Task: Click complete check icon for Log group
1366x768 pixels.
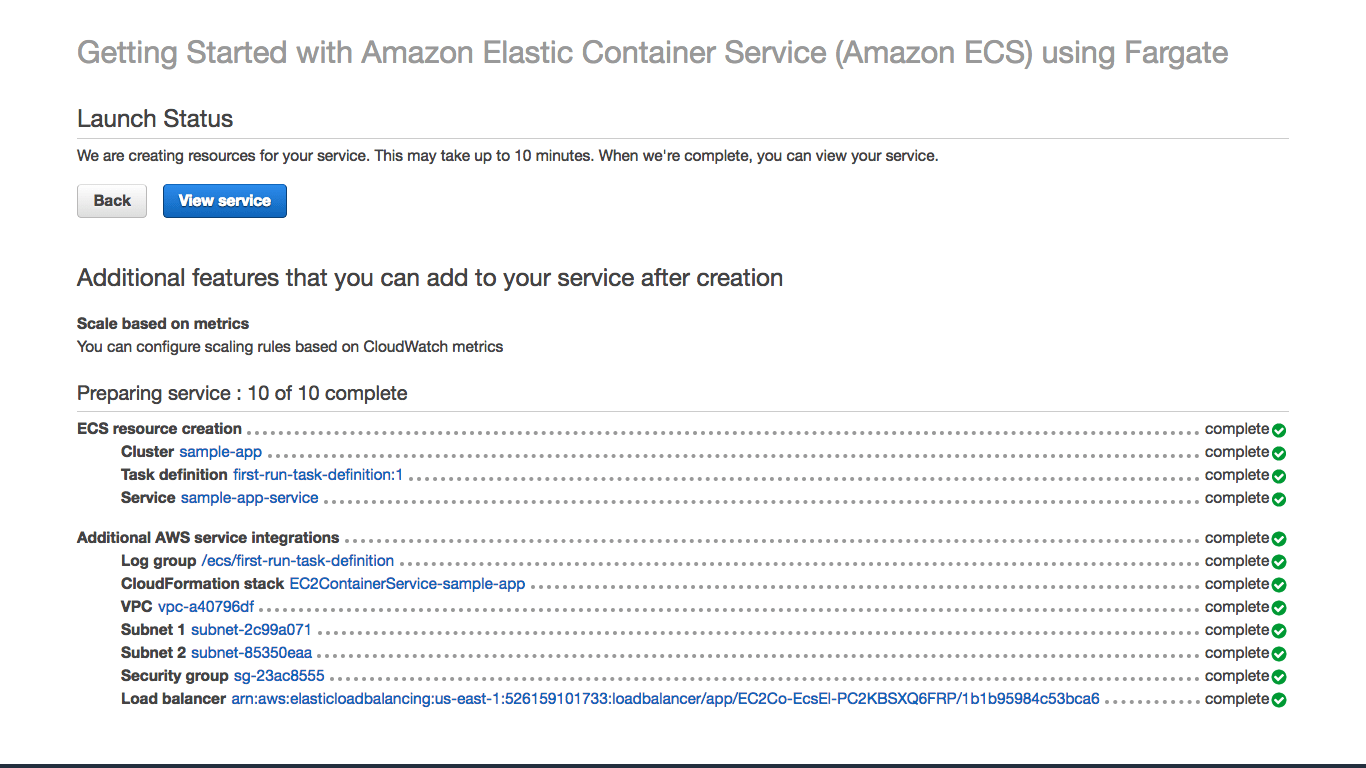Action: tap(1279, 562)
